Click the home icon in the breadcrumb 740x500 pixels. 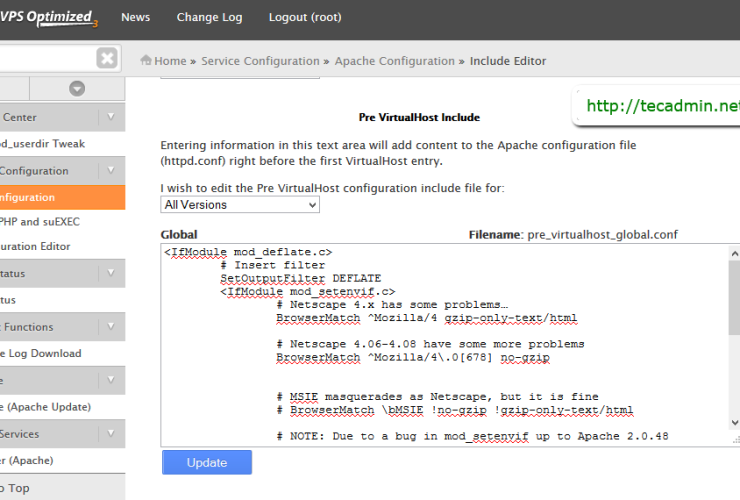146,61
